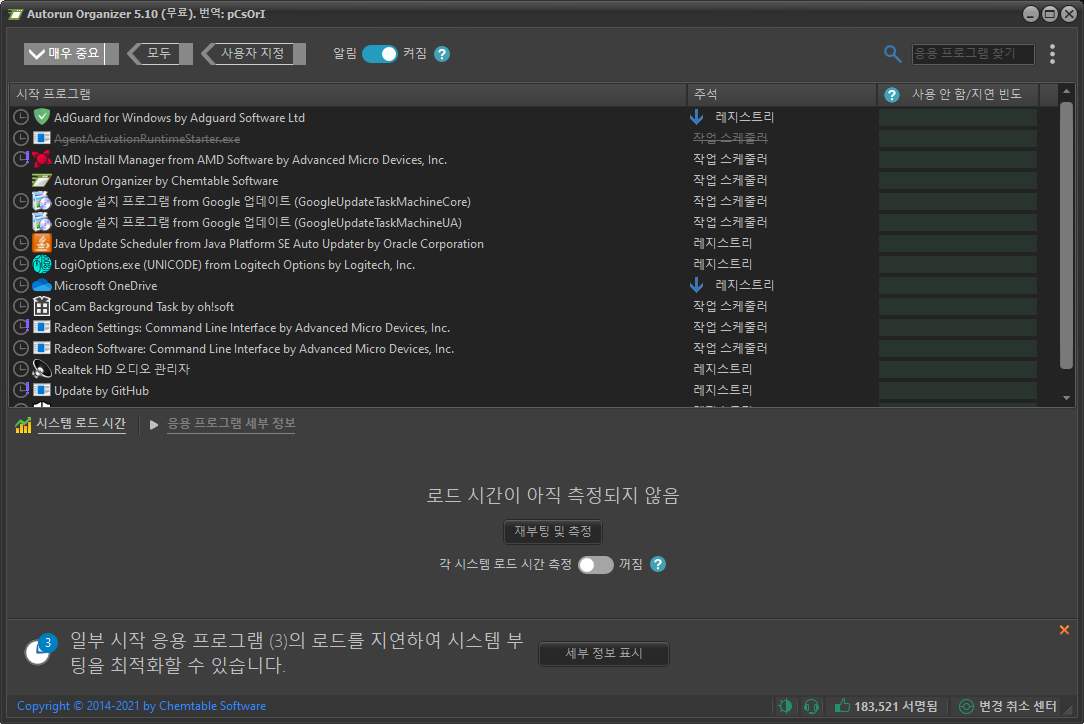Click the GoogleUpdateTaskMachineCore entry icon
This screenshot has width=1084, height=724.
[x=42, y=201]
